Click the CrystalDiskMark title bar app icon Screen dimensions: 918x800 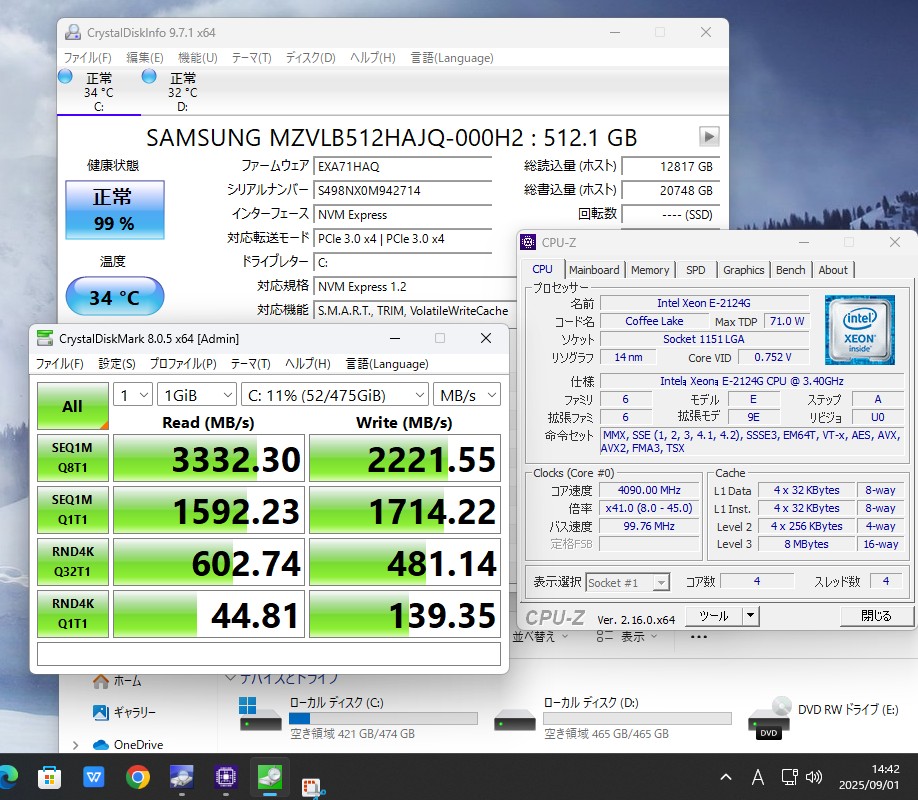(x=44, y=338)
